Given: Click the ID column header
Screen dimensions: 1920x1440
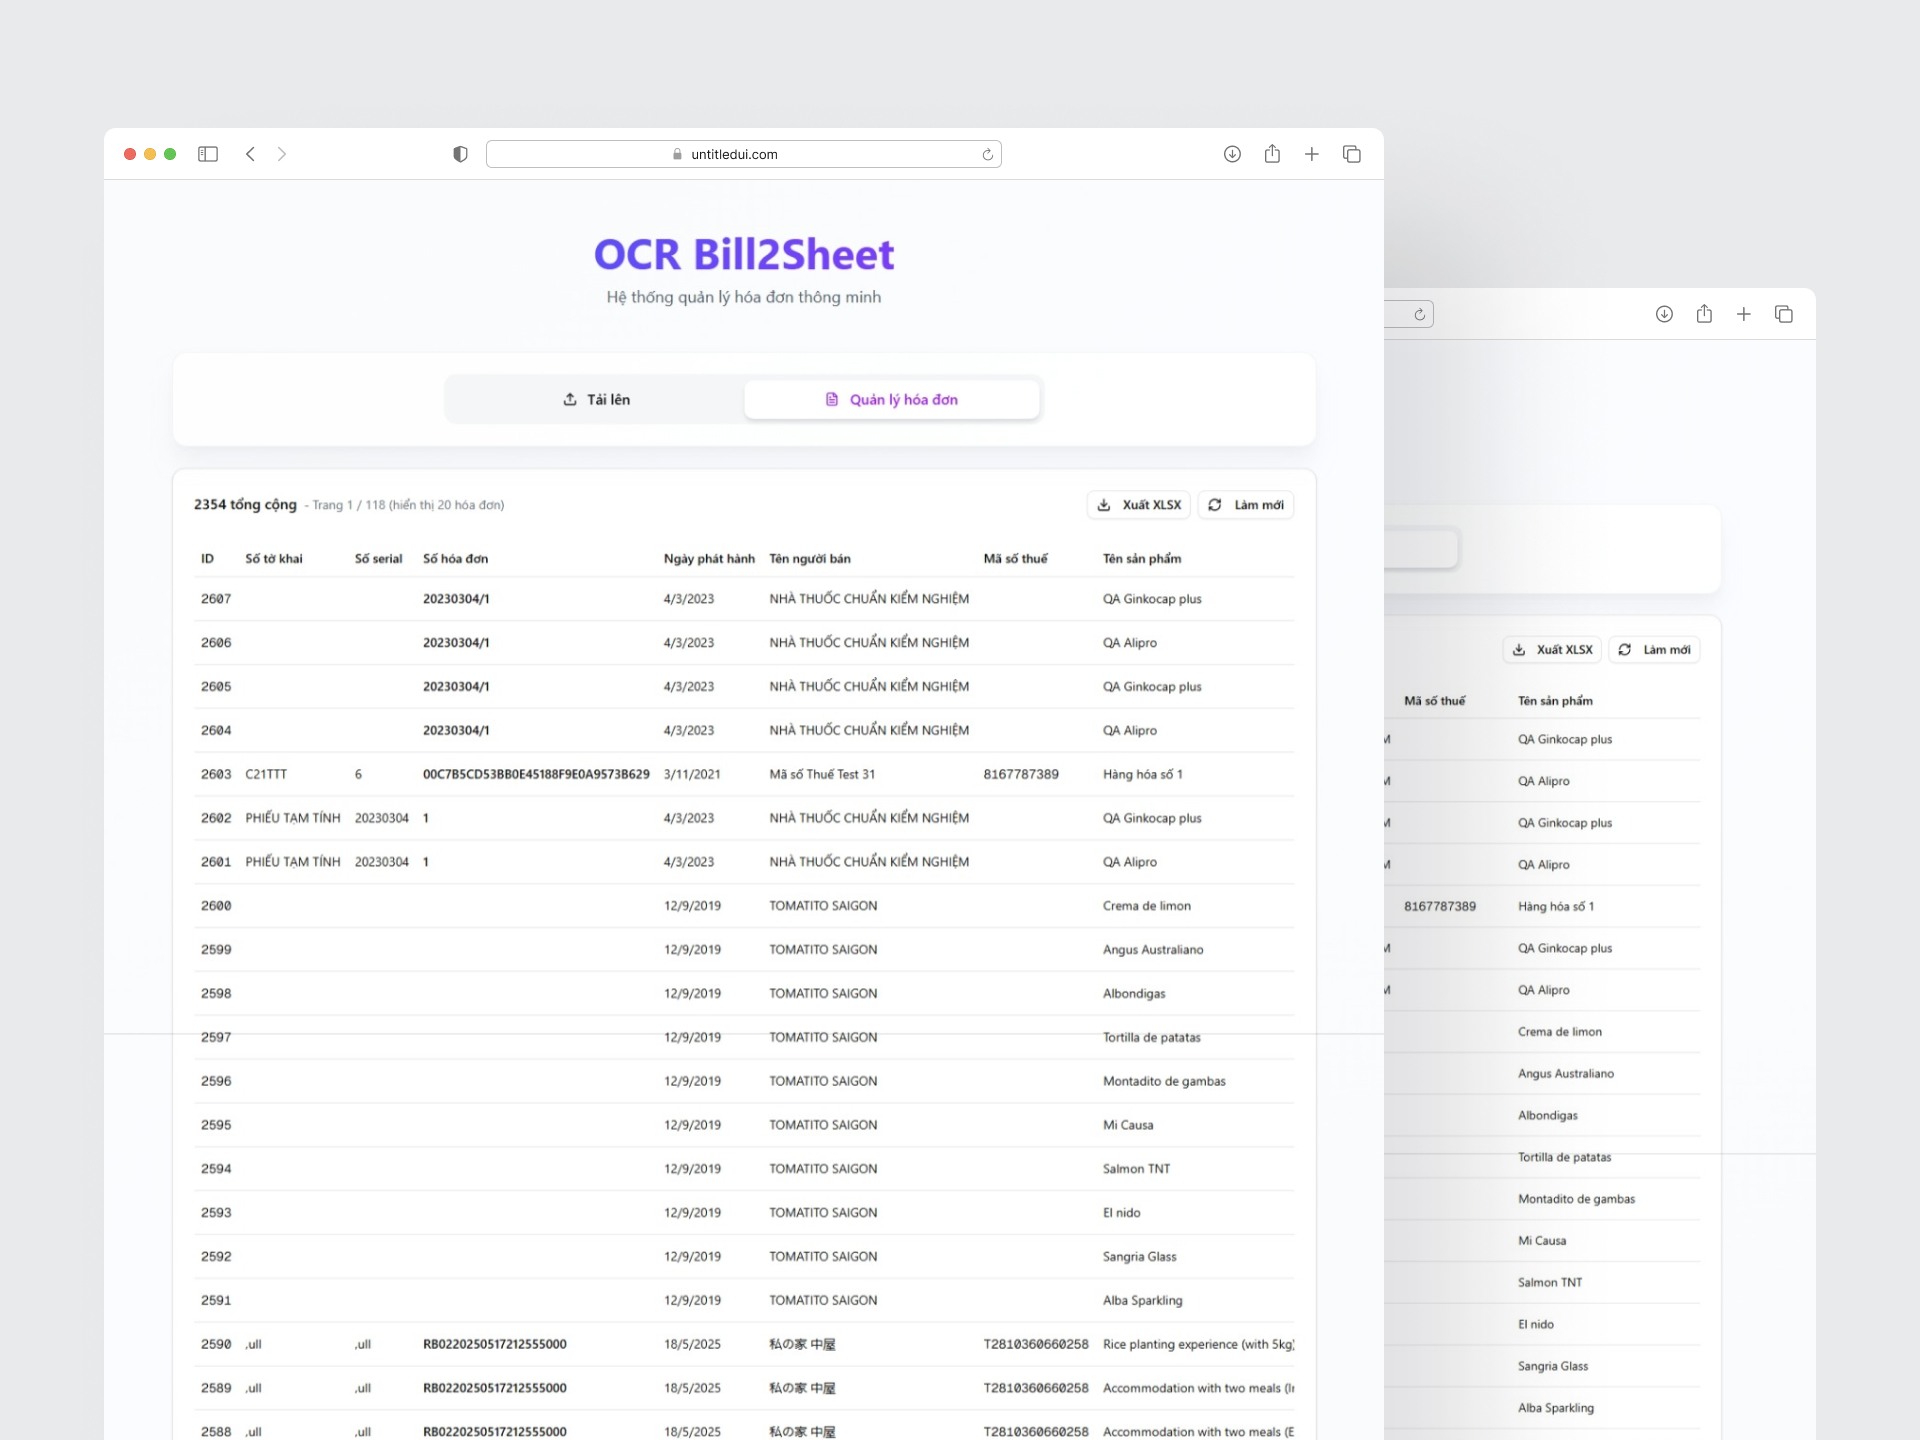Looking at the screenshot, I should pos(207,559).
